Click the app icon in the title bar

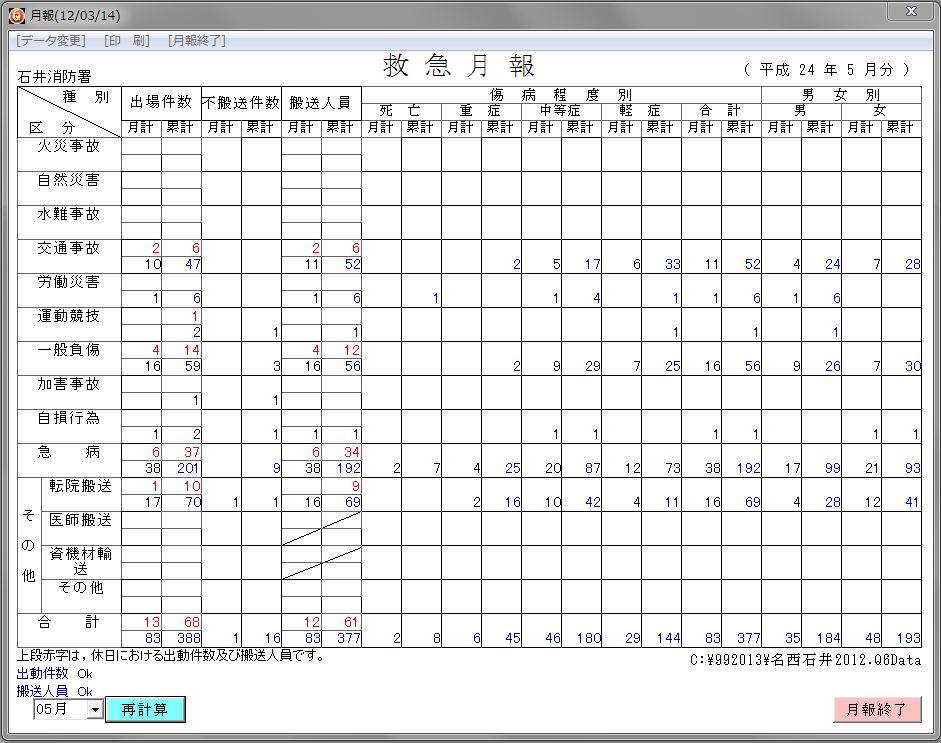[x=16, y=12]
